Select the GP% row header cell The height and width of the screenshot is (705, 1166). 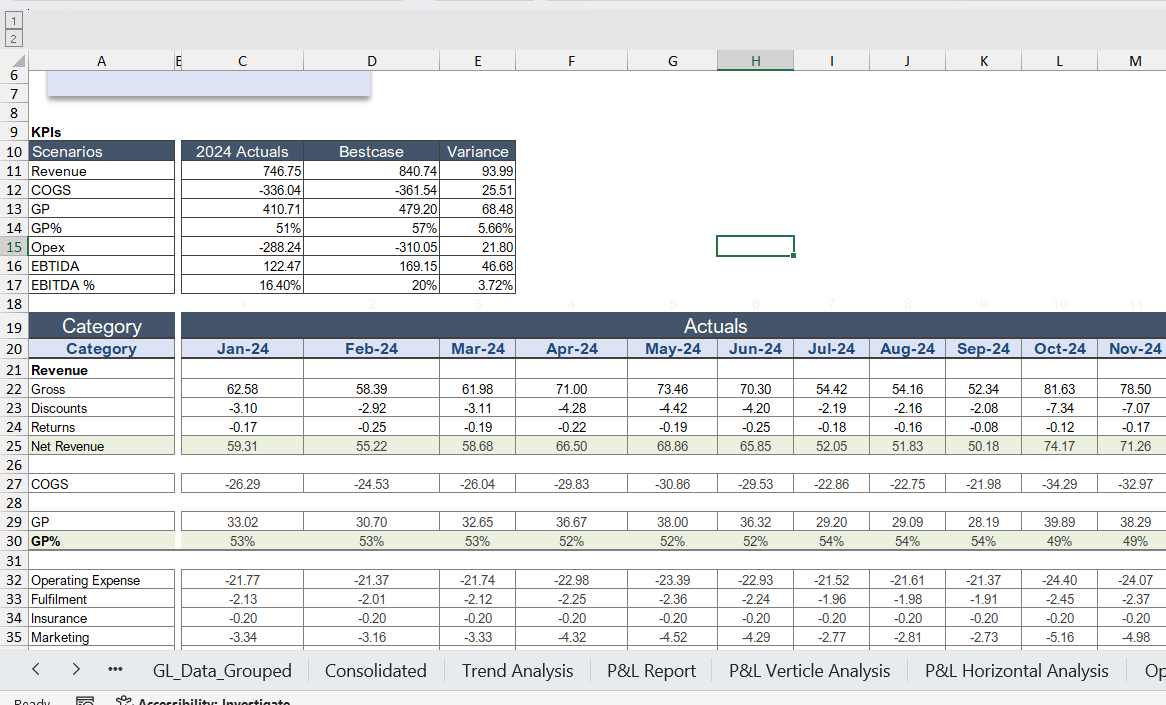[101, 539]
